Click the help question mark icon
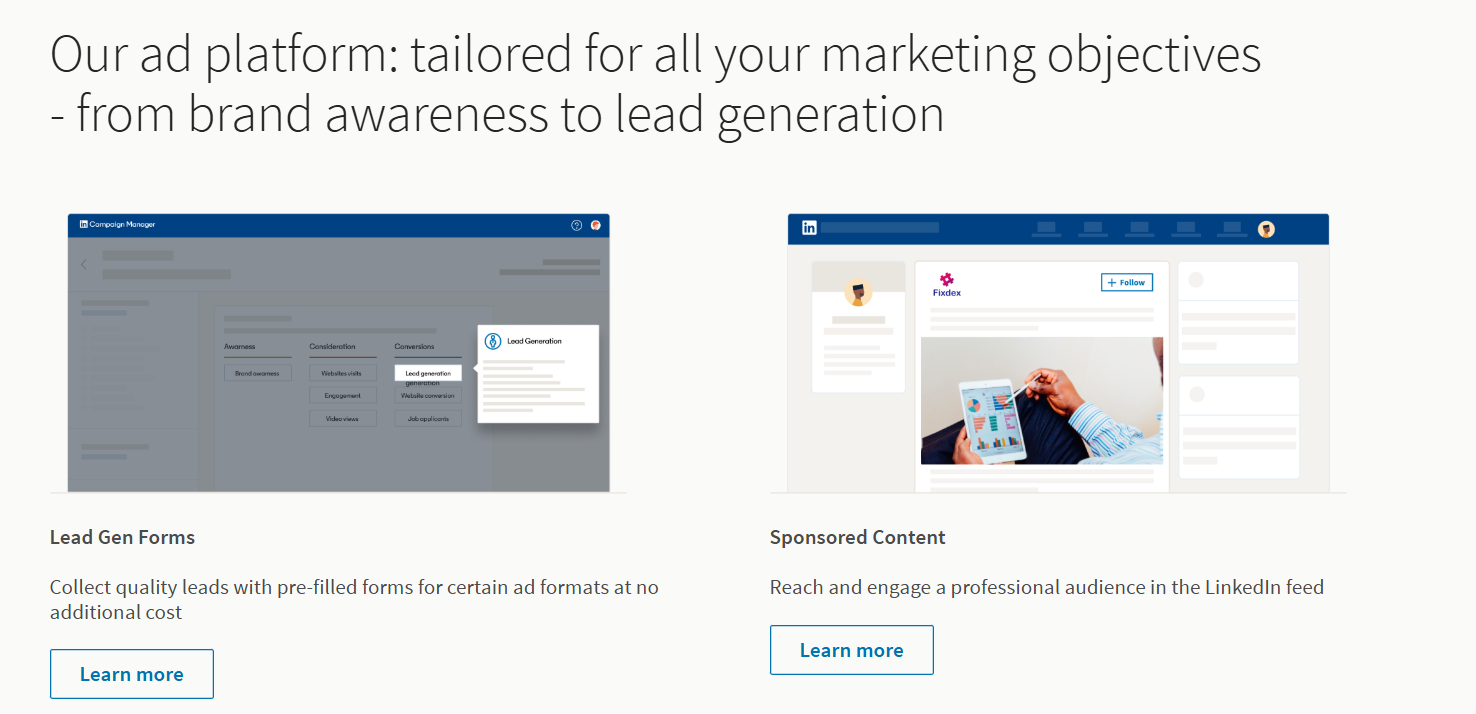 coord(576,225)
